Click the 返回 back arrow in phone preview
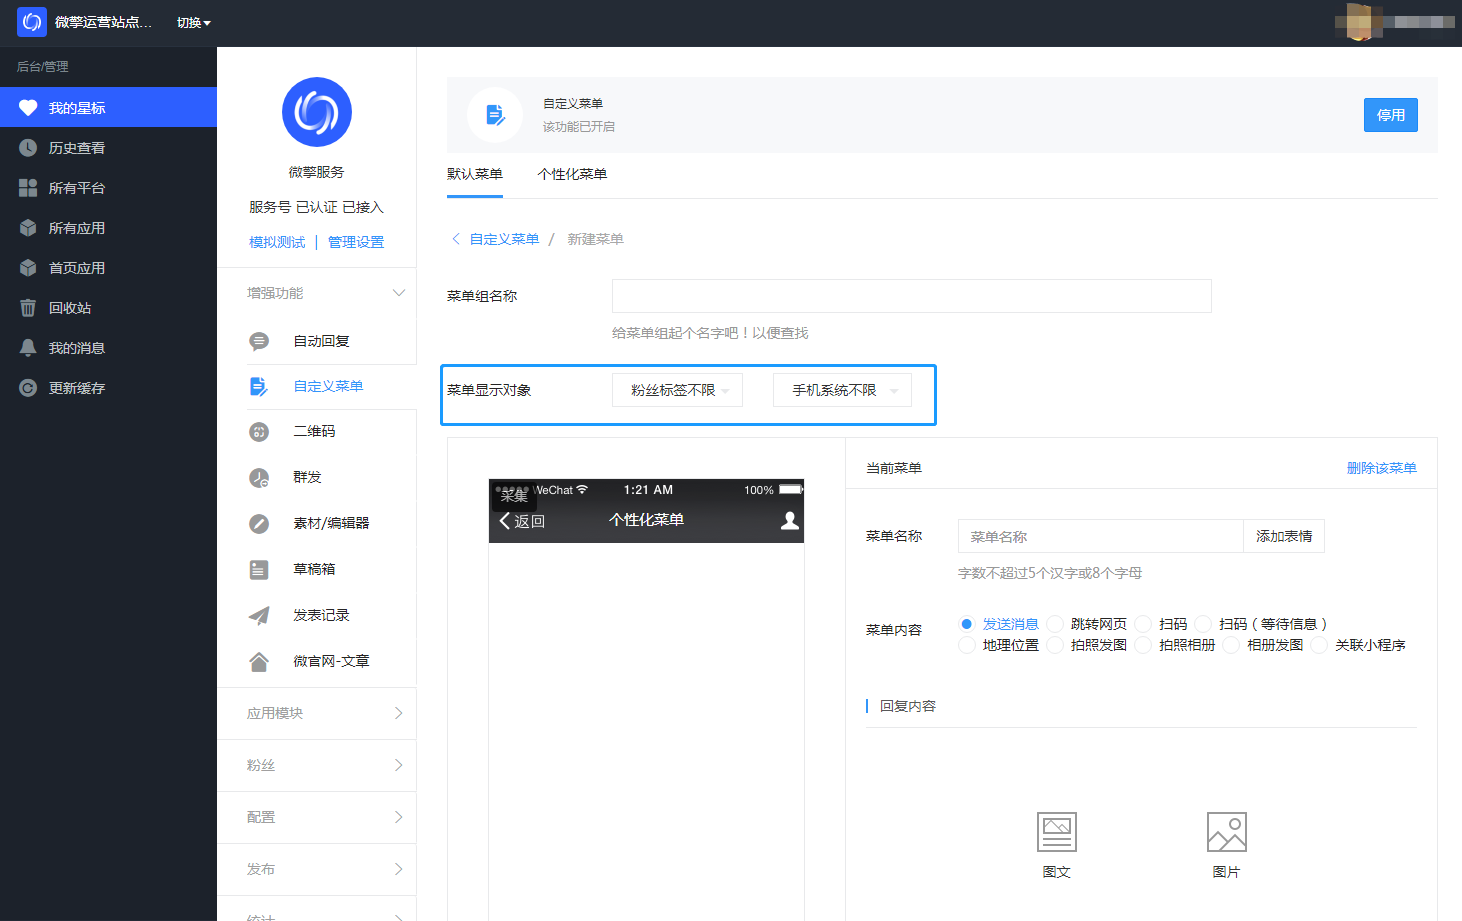Screen dimensions: 1462x921 point(505,520)
